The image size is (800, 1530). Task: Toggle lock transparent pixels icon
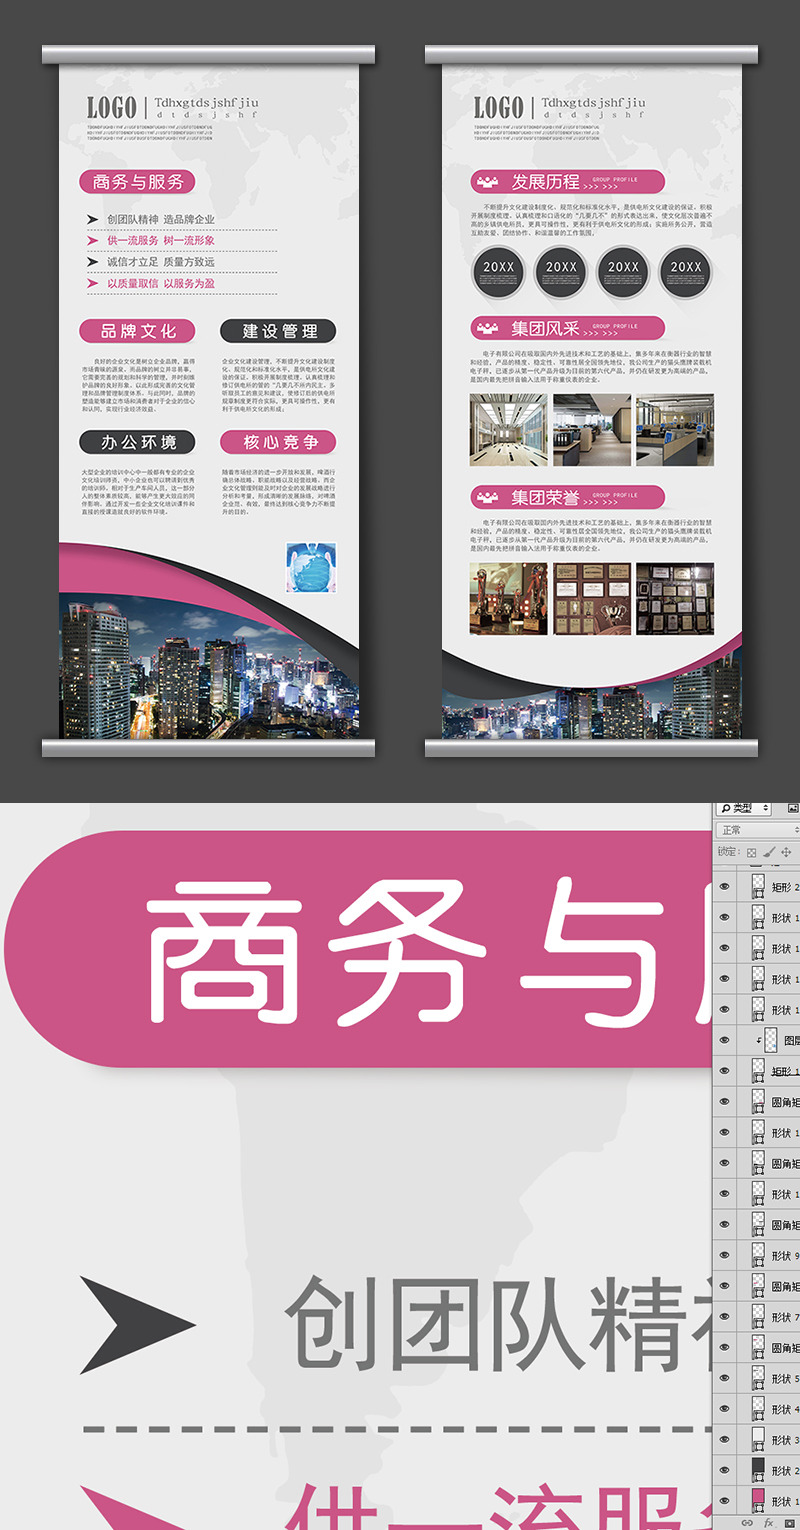(x=752, y=853)
